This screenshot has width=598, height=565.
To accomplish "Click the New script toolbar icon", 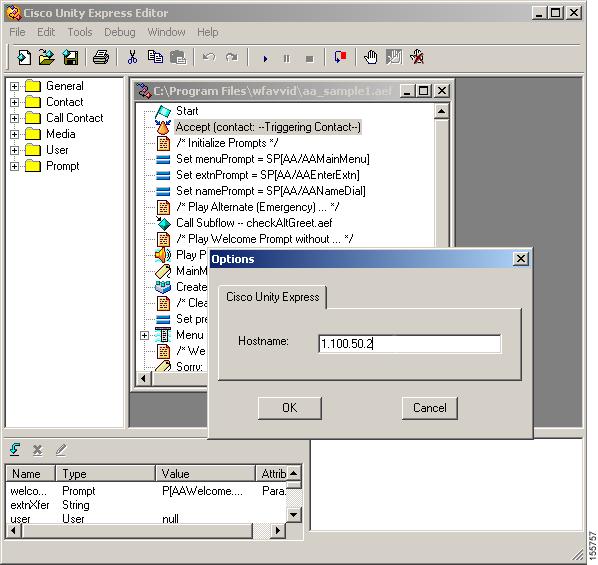I will coord(24,58).
